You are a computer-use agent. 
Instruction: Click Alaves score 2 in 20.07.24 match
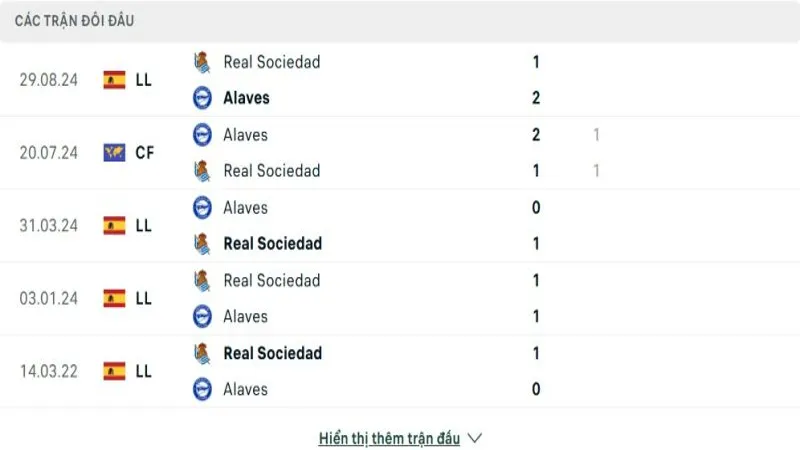tap(536, 135)
